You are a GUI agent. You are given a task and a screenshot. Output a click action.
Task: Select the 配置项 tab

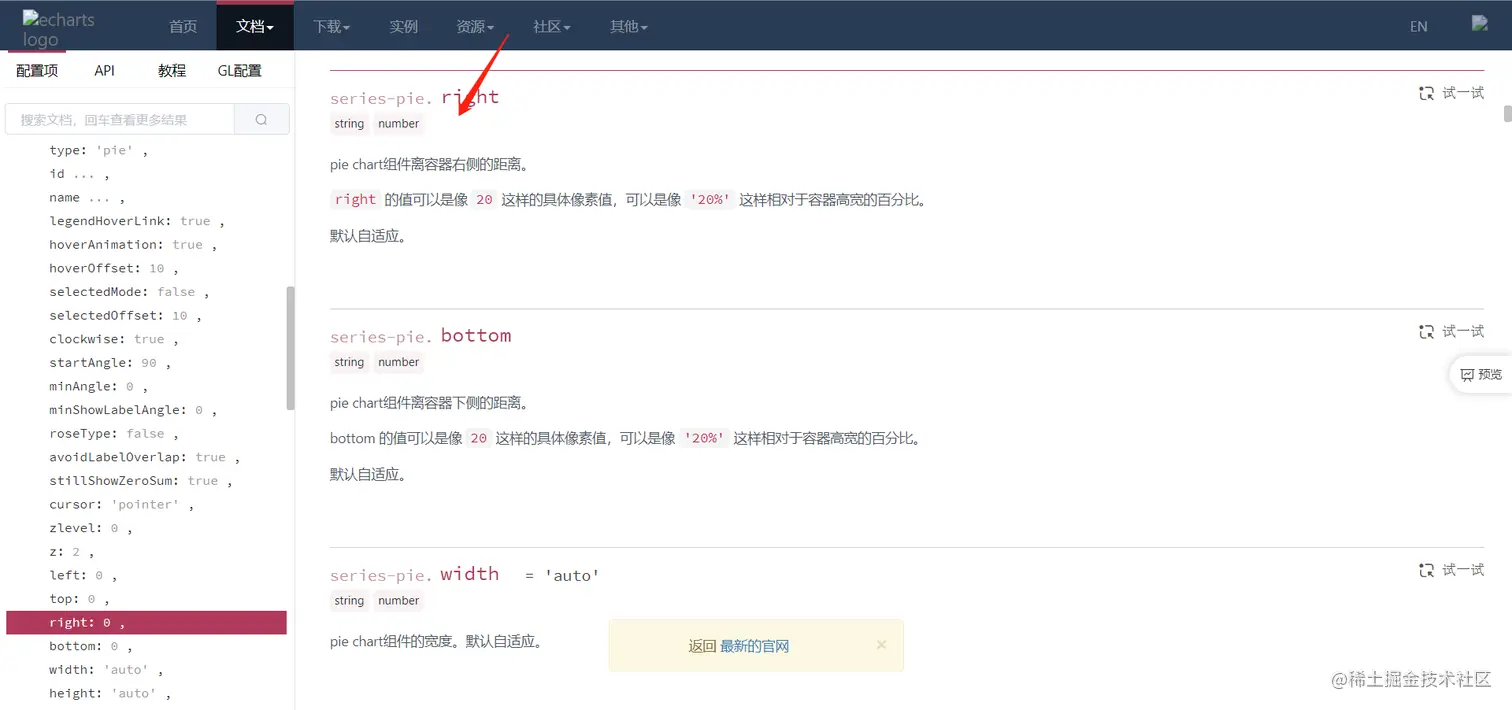37,70
